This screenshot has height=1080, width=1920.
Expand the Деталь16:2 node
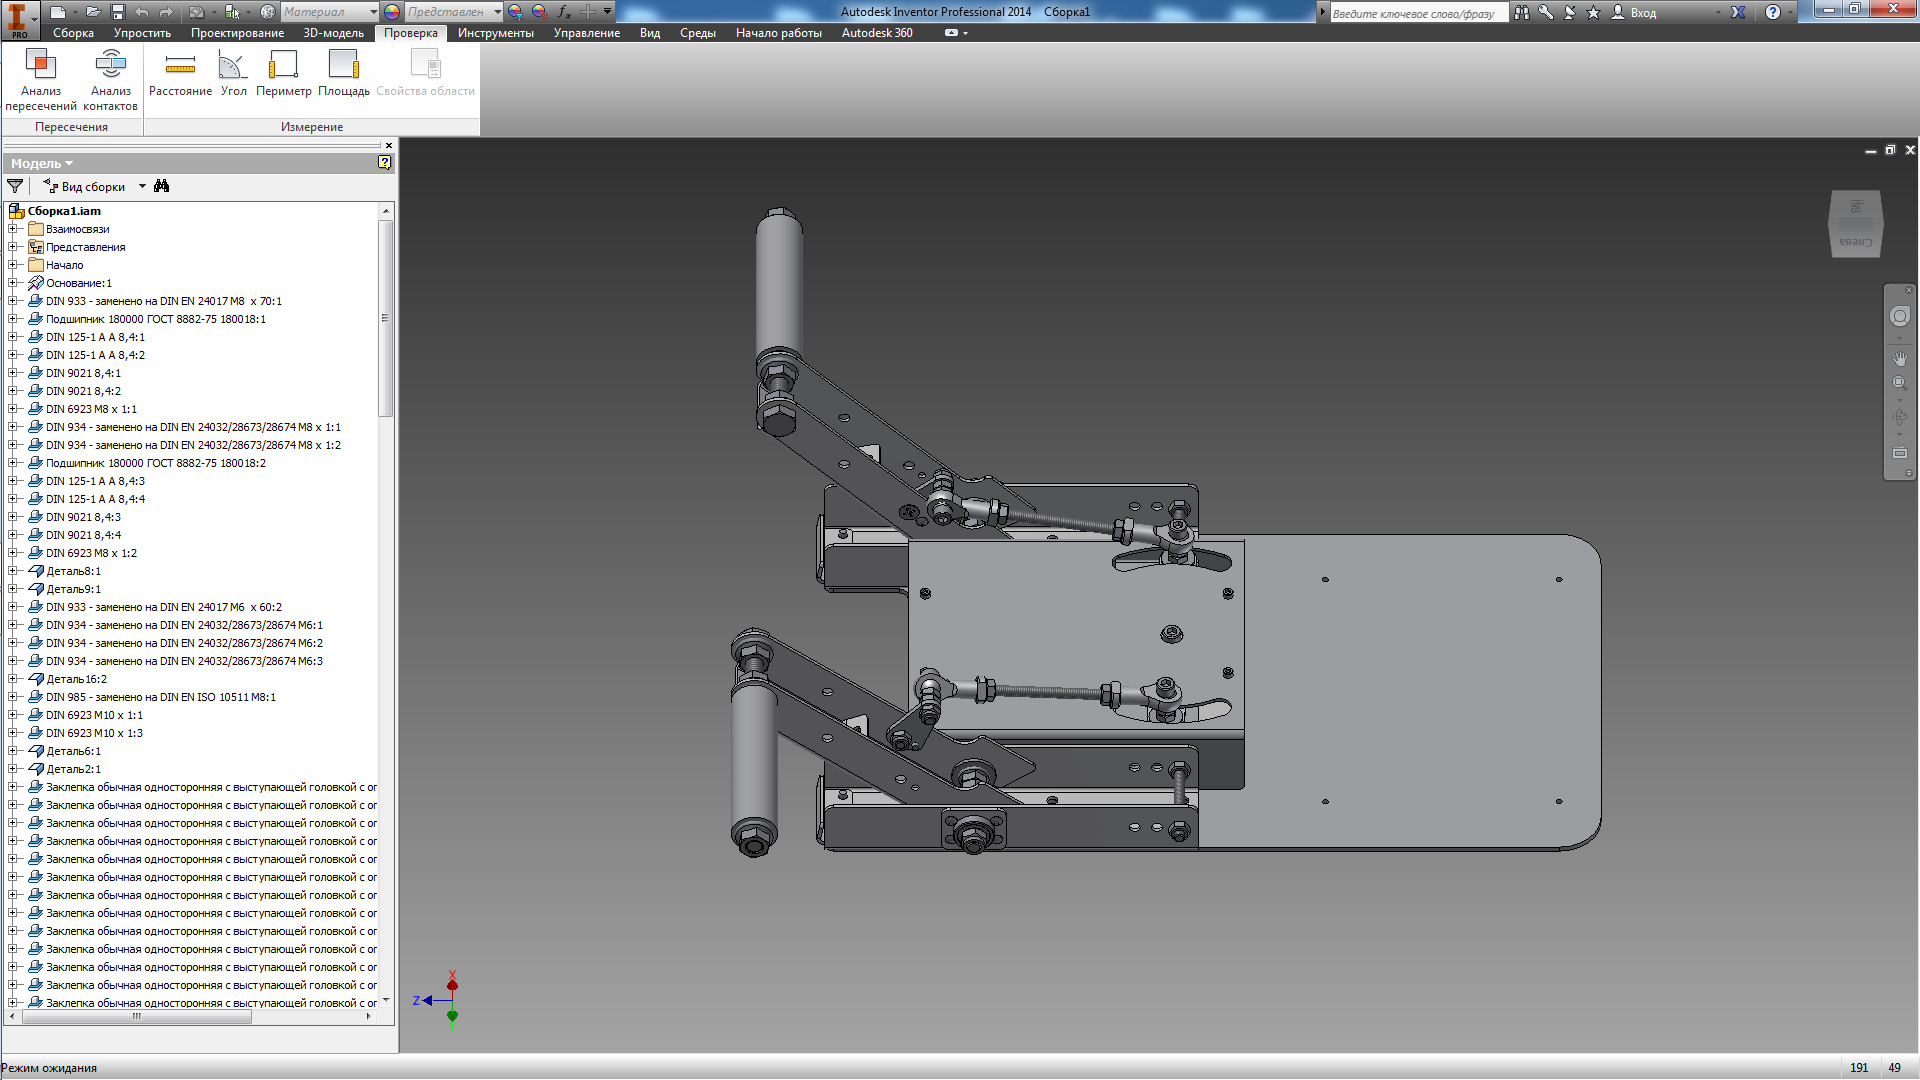(x=13, y=679)
